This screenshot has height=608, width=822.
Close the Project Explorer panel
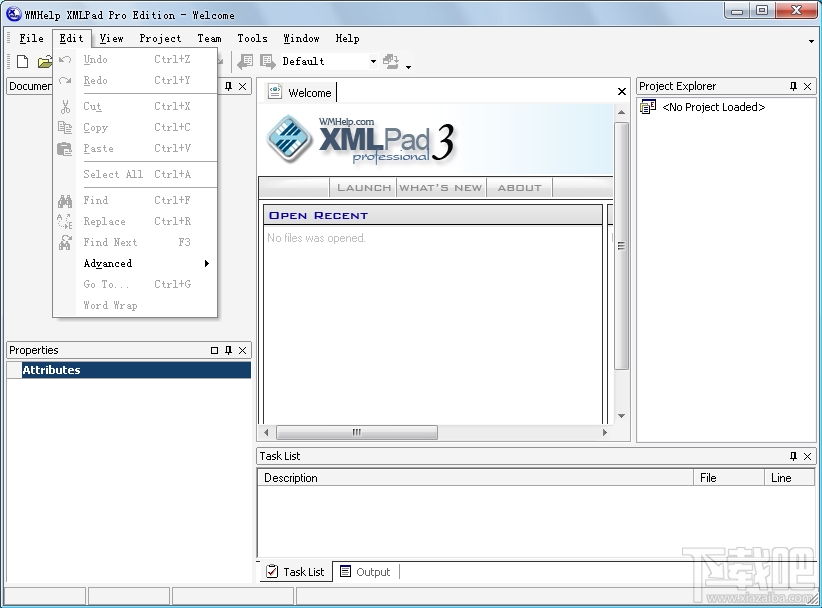807,86
